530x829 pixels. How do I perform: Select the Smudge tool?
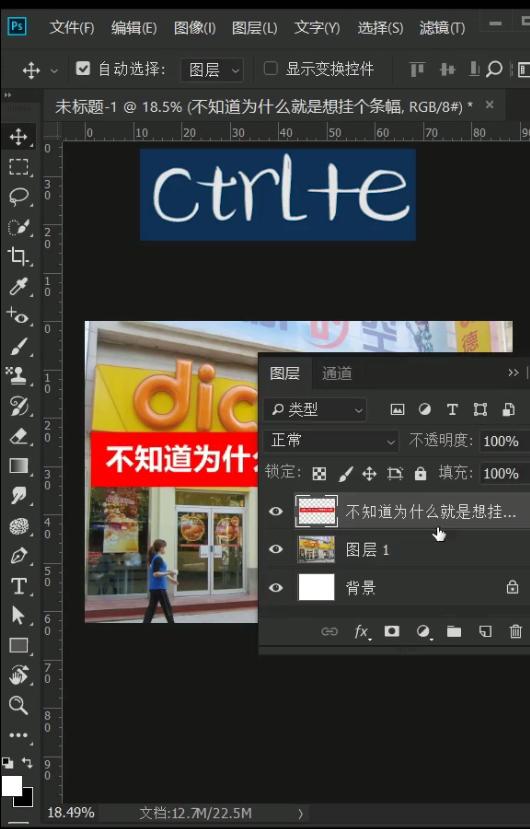(19, 496)
